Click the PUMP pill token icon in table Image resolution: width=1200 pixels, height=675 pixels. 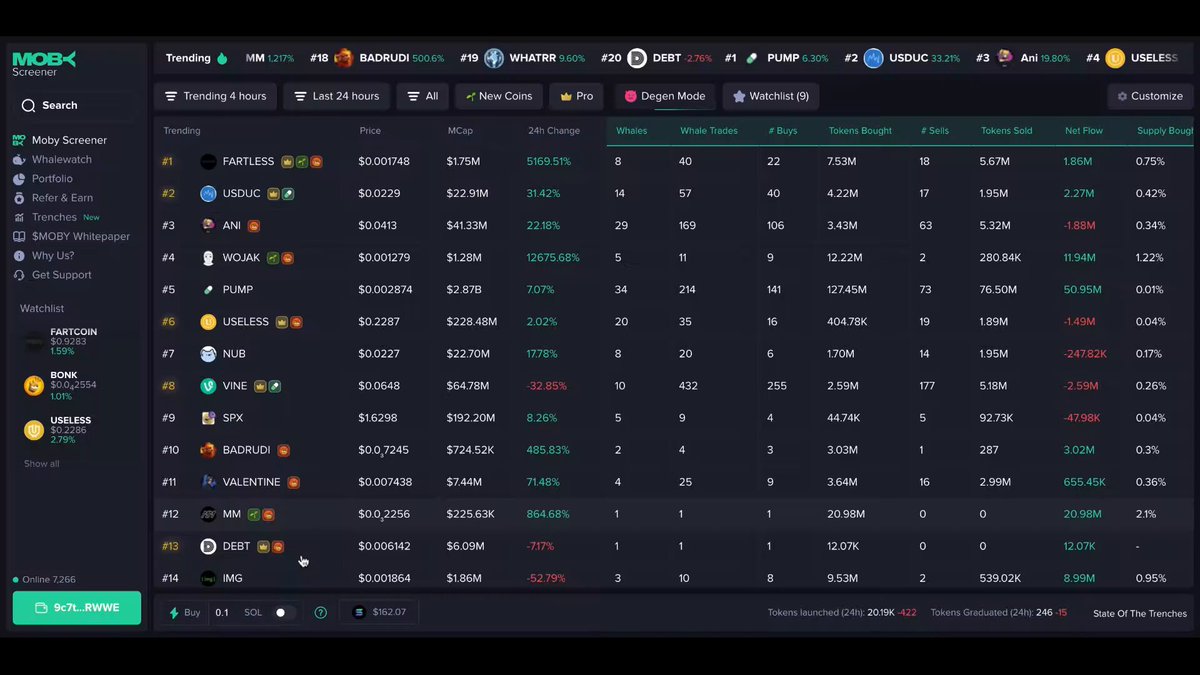[208, 290]
